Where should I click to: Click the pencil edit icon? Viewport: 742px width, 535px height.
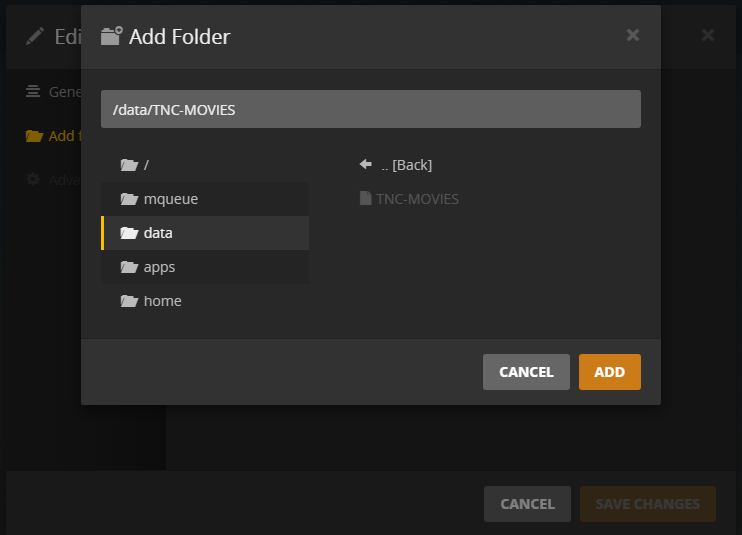35,36
